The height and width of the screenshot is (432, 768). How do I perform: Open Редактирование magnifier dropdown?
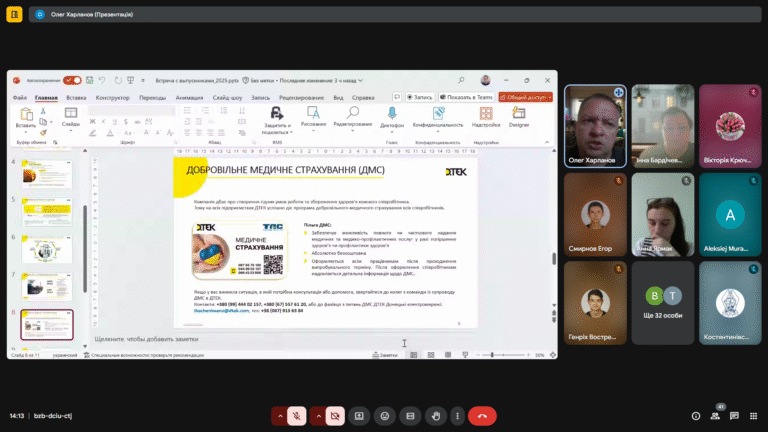[x=353, y=119]
